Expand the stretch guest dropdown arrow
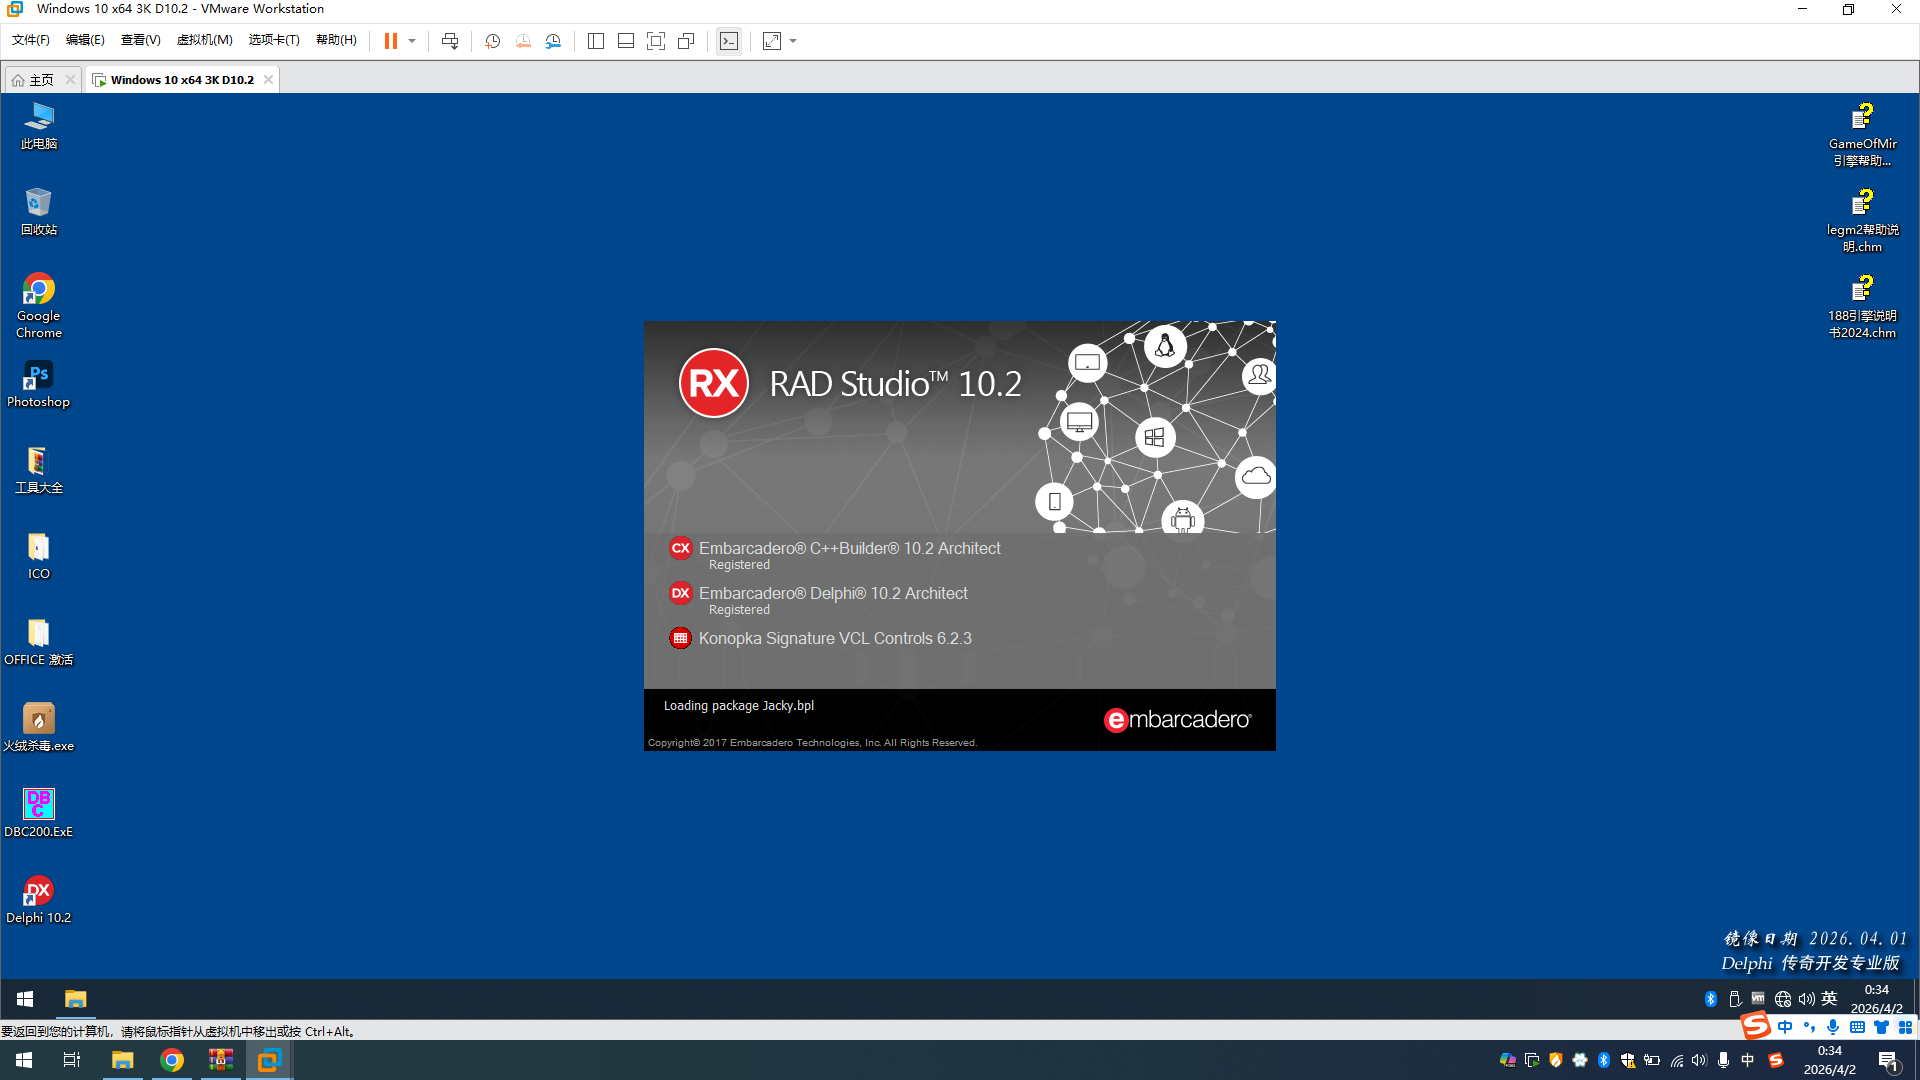The height and width of the screenshot is (1080, 1920). coord(793,41)
